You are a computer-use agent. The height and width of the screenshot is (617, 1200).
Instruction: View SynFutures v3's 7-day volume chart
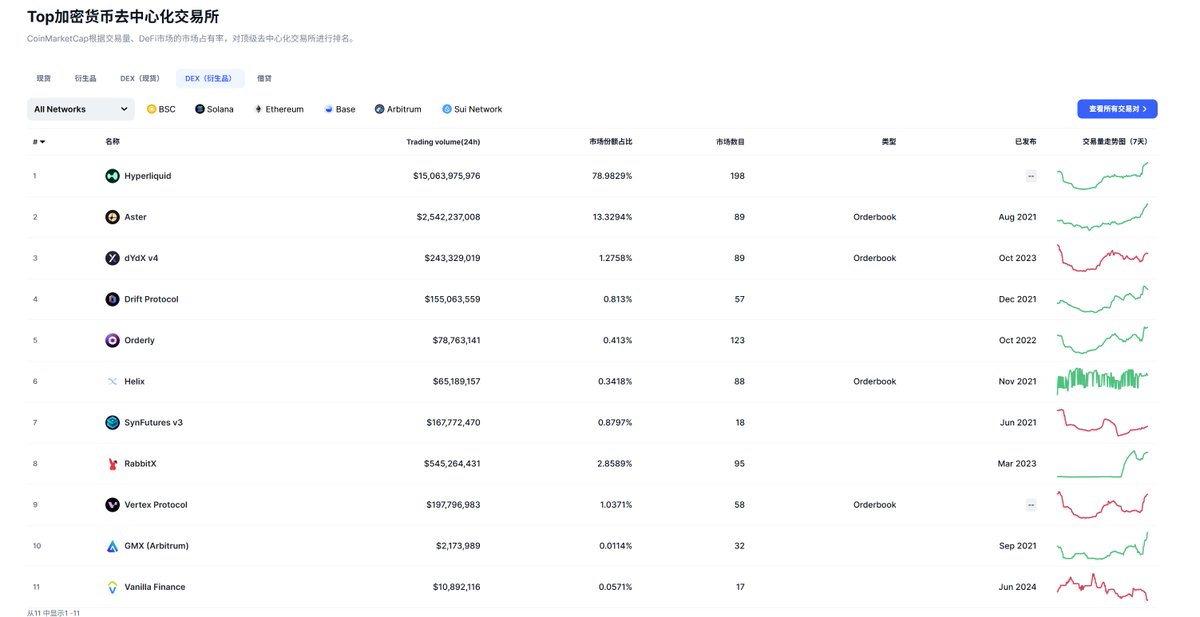point(1103,422)
